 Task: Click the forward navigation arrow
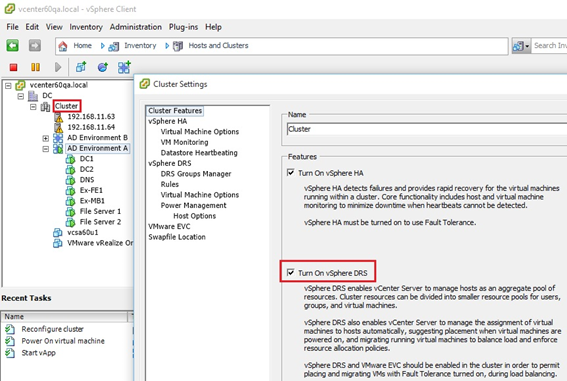pyautogui.click(x=34, y=46)
